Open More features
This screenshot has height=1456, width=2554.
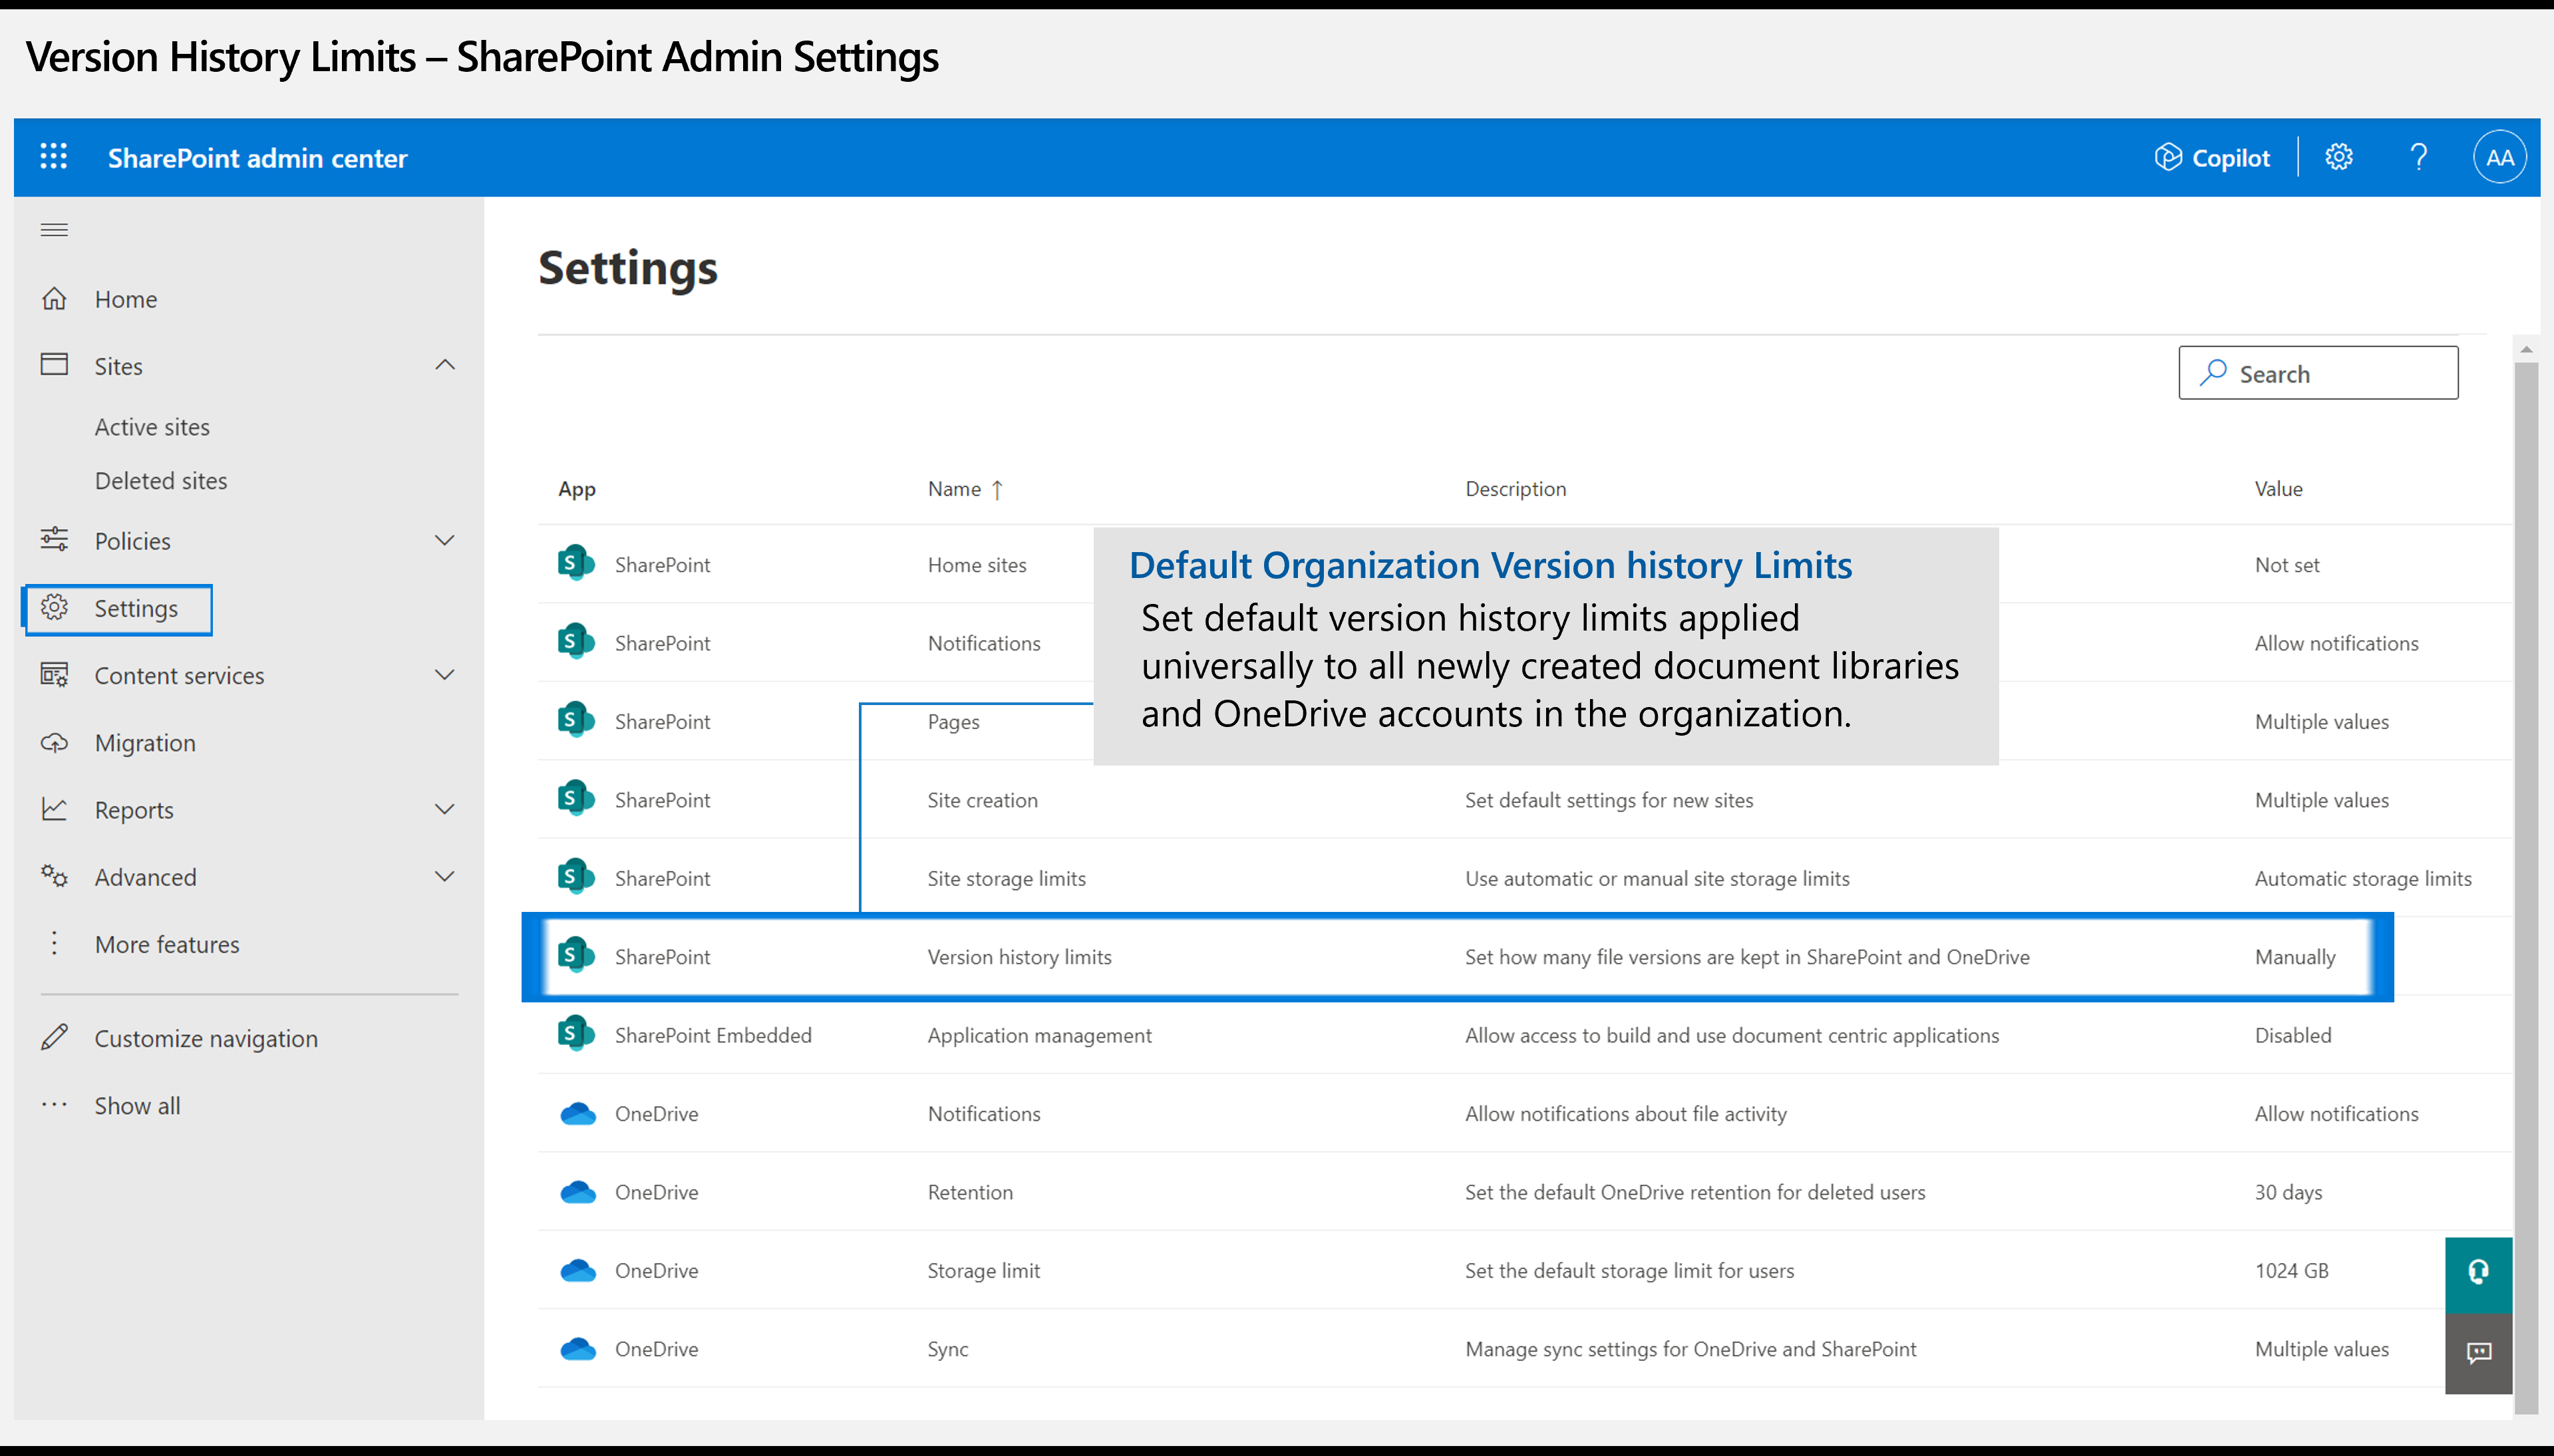tap(167, 944)
